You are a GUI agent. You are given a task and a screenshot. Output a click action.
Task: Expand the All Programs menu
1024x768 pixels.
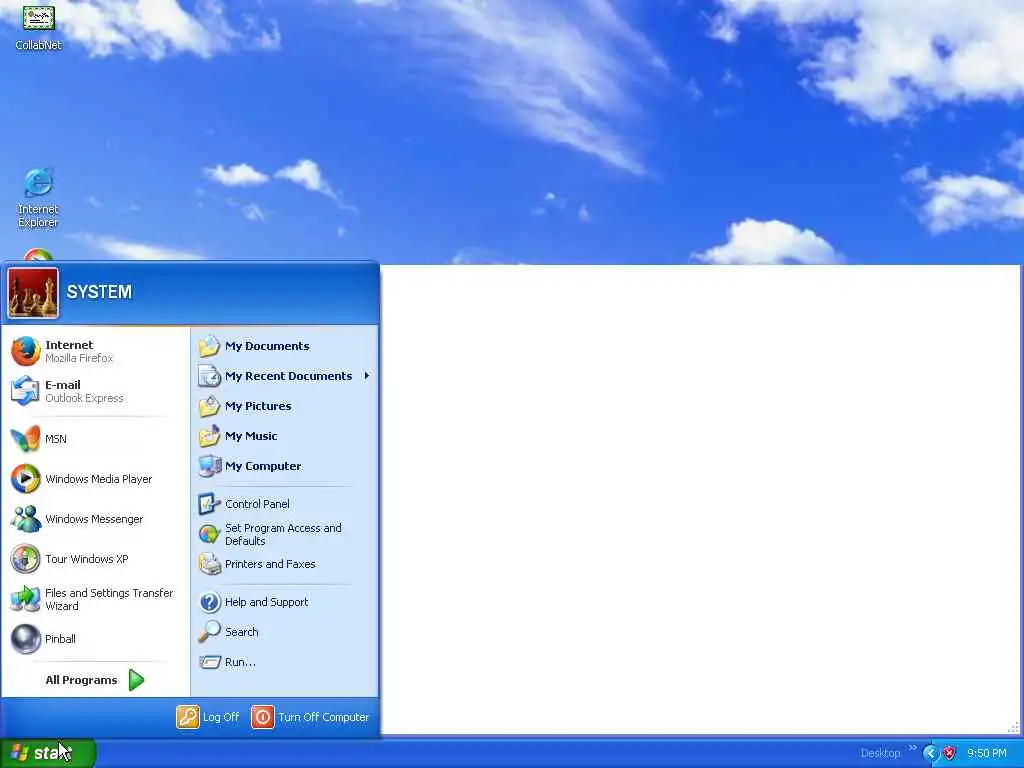(x=95, y=680)
